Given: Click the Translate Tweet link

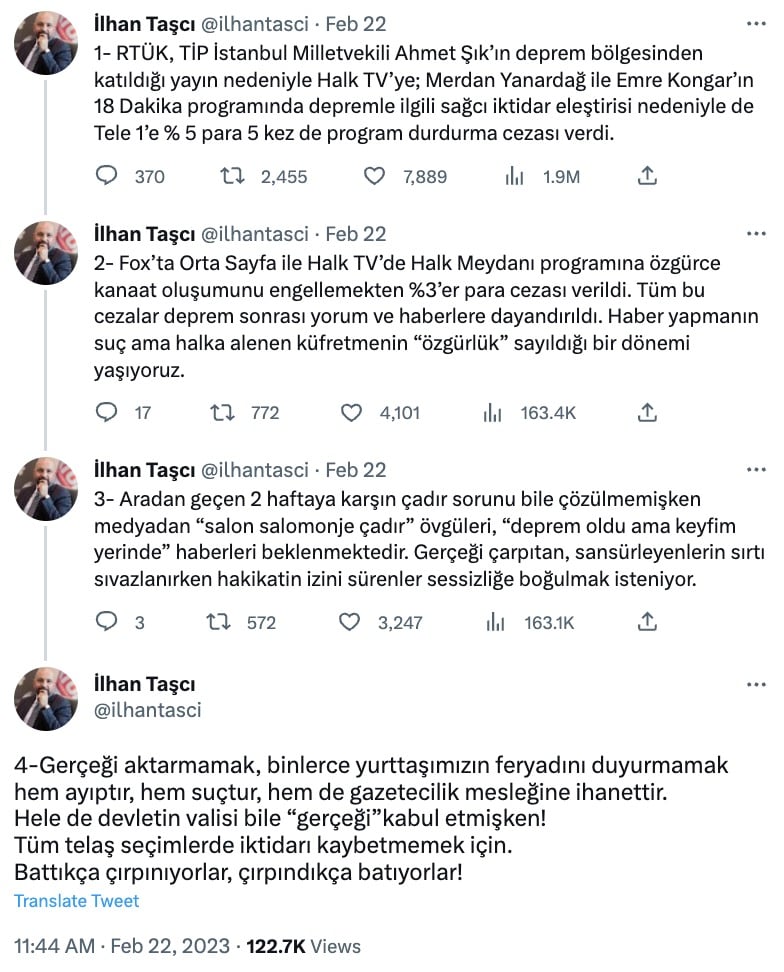Looking at the screenshot, I should [x=76, y=901].
